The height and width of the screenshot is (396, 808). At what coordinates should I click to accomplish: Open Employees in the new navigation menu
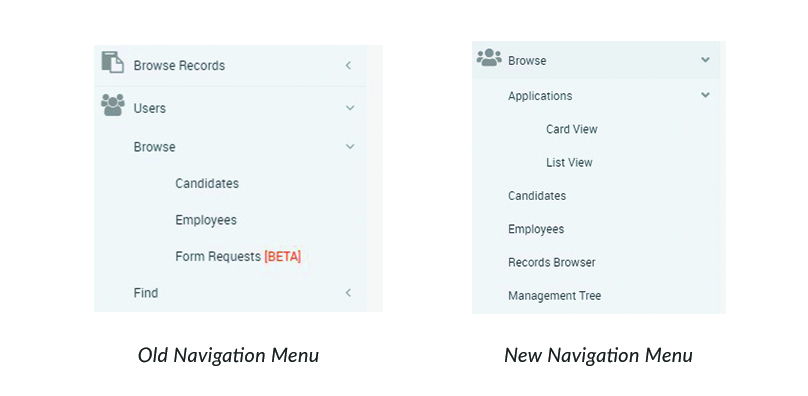coord(536,229)
